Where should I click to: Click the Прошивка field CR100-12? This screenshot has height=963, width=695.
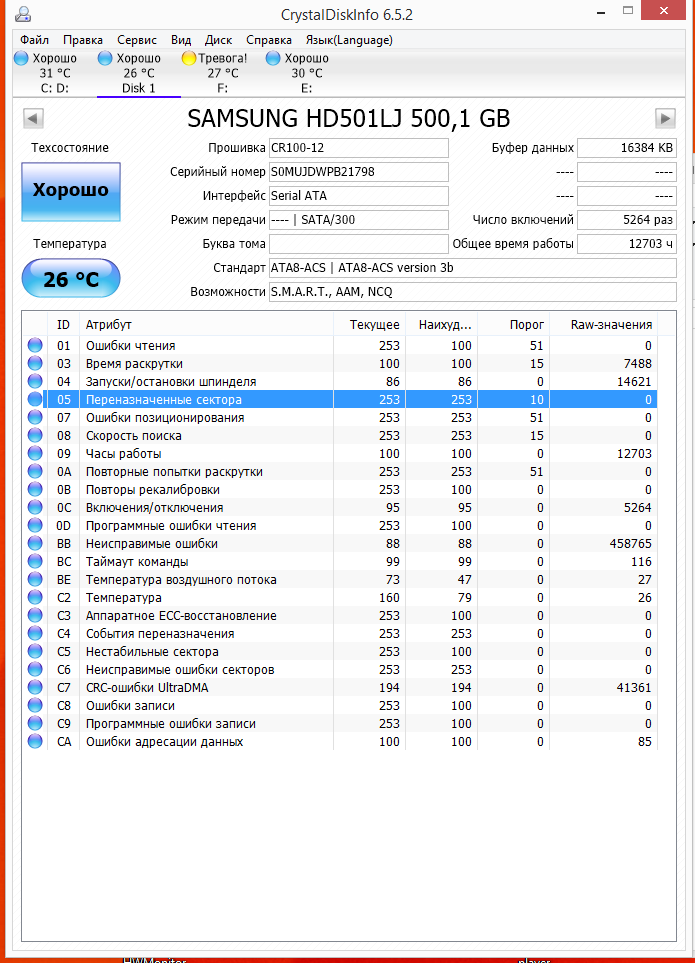[x=359, y=148]
